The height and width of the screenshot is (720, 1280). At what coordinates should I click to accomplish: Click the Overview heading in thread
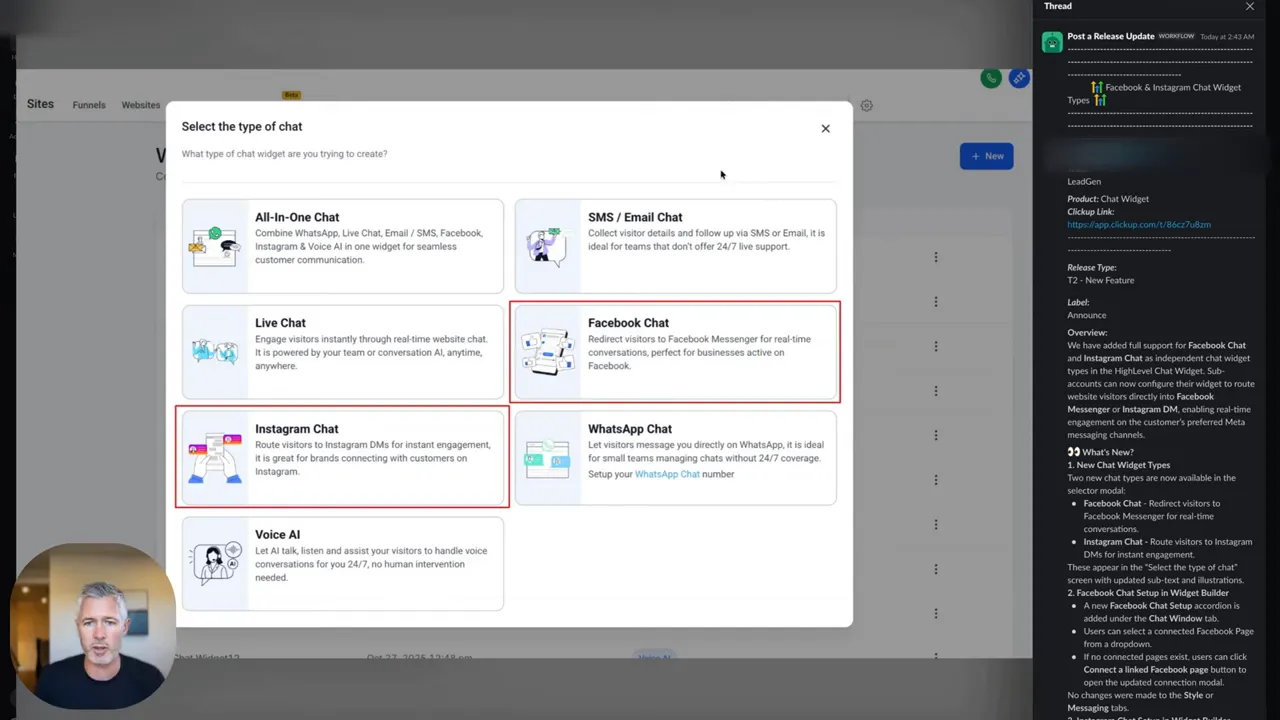click(x=1087, y=332)
